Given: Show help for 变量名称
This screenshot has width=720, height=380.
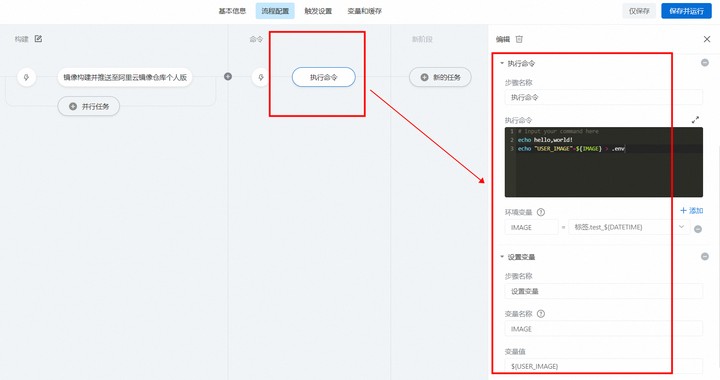Looking at the screenshot, I should [541, 314].
